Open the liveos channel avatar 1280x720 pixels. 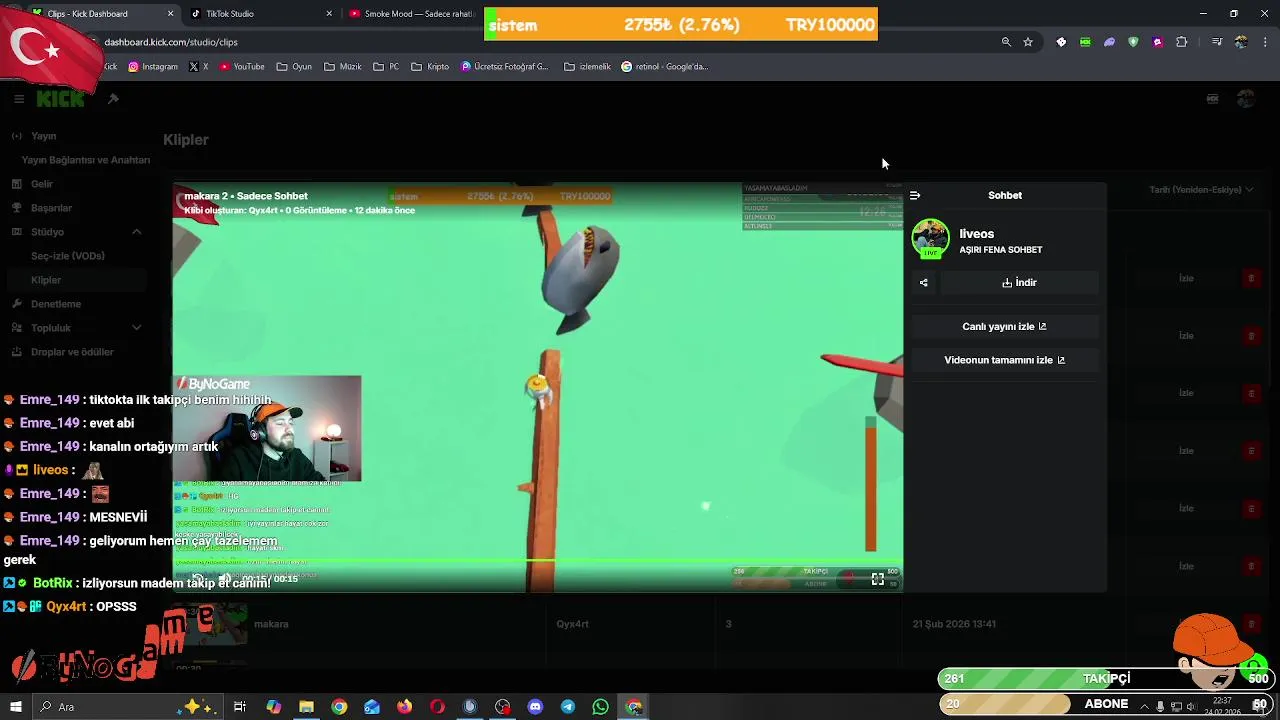pyautogui.click(x=930, y=239)
